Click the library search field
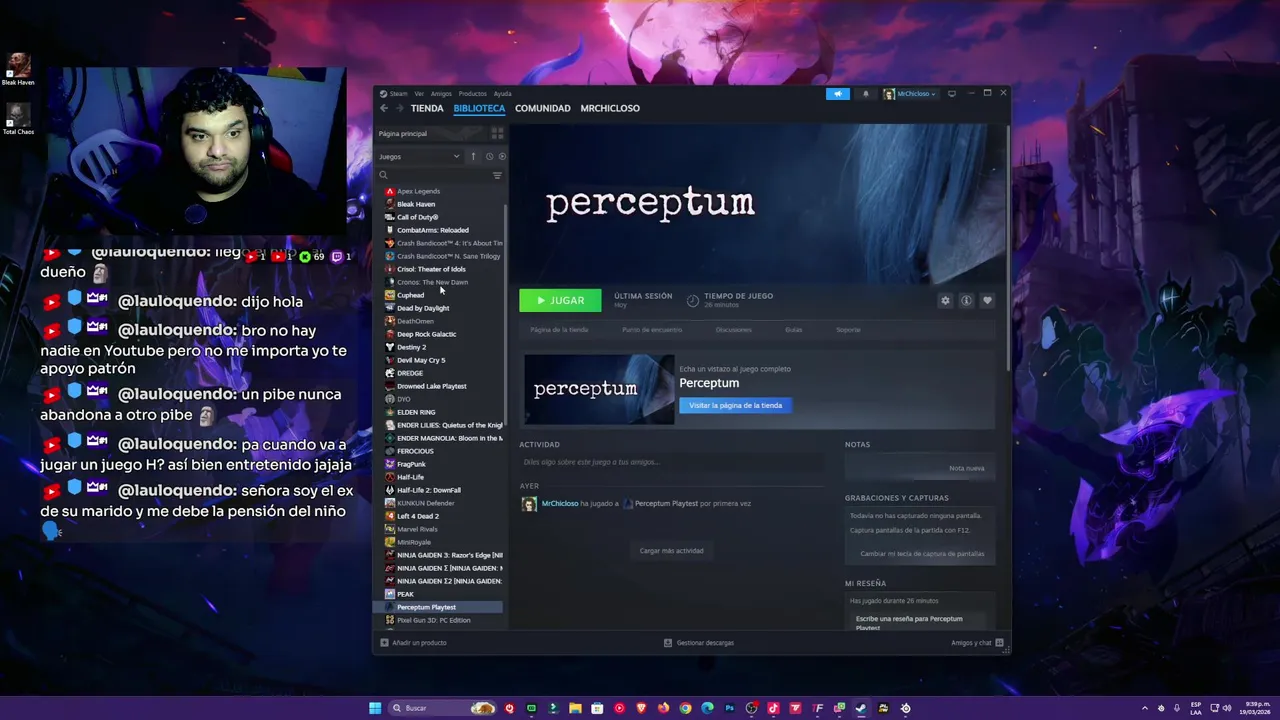Image resolution: width=1280 pixels, height=720 pixels. 433,175
